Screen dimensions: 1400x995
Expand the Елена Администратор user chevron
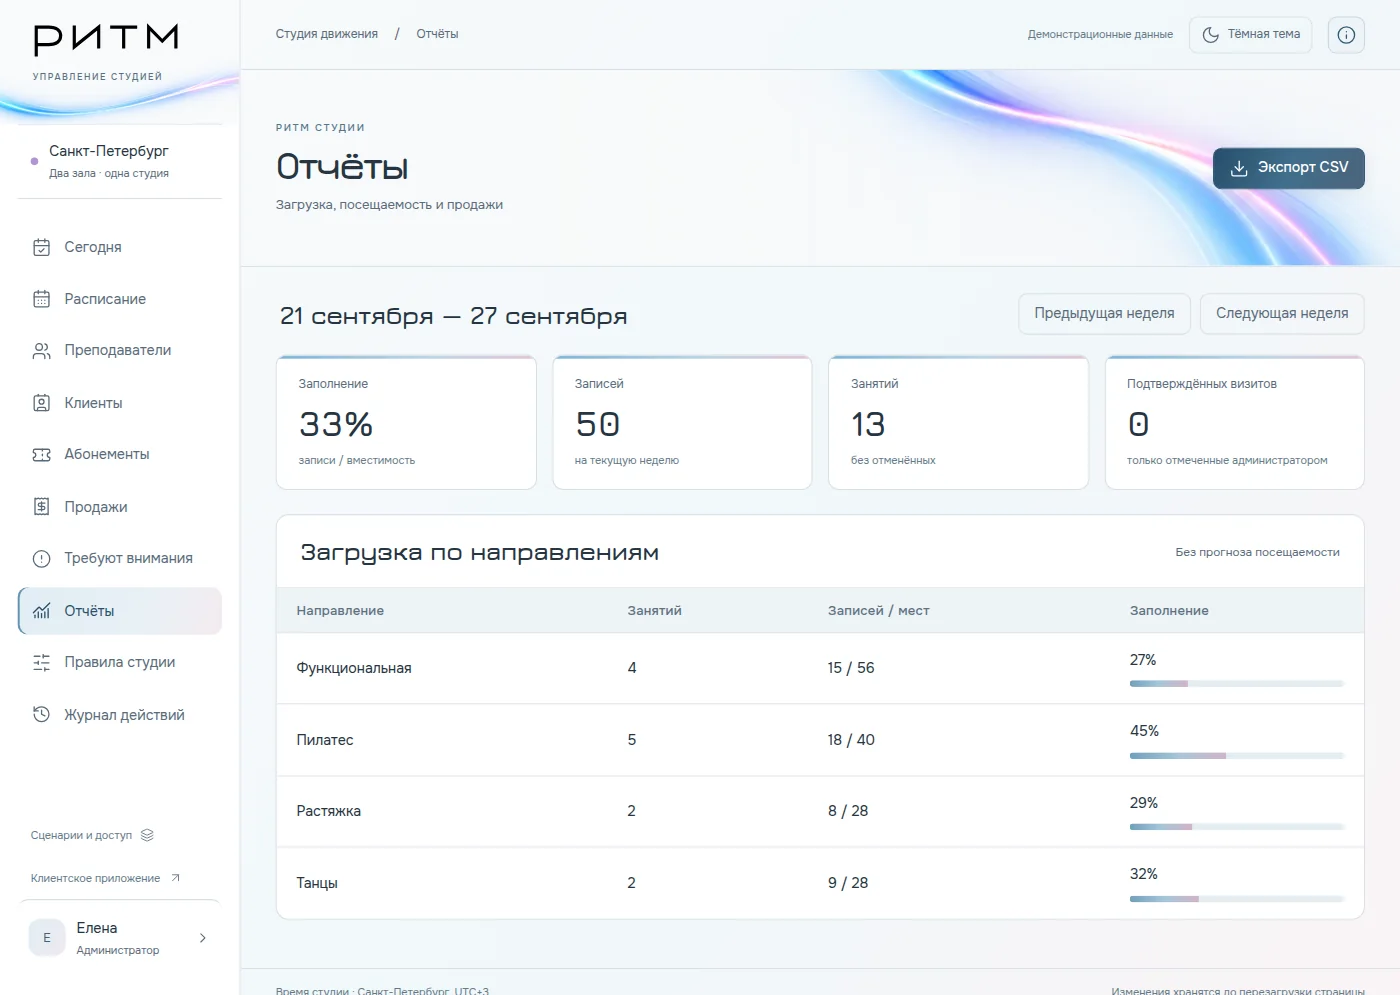(202, 938)
